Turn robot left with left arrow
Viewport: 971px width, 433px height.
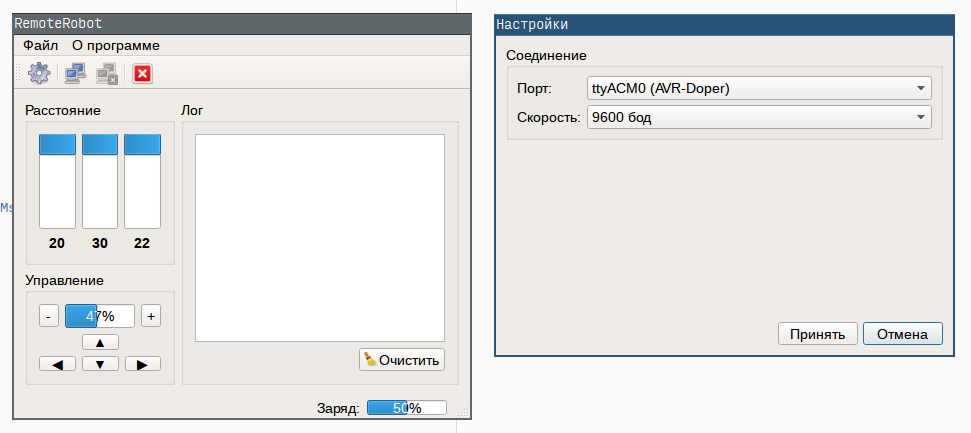point(58,364)
